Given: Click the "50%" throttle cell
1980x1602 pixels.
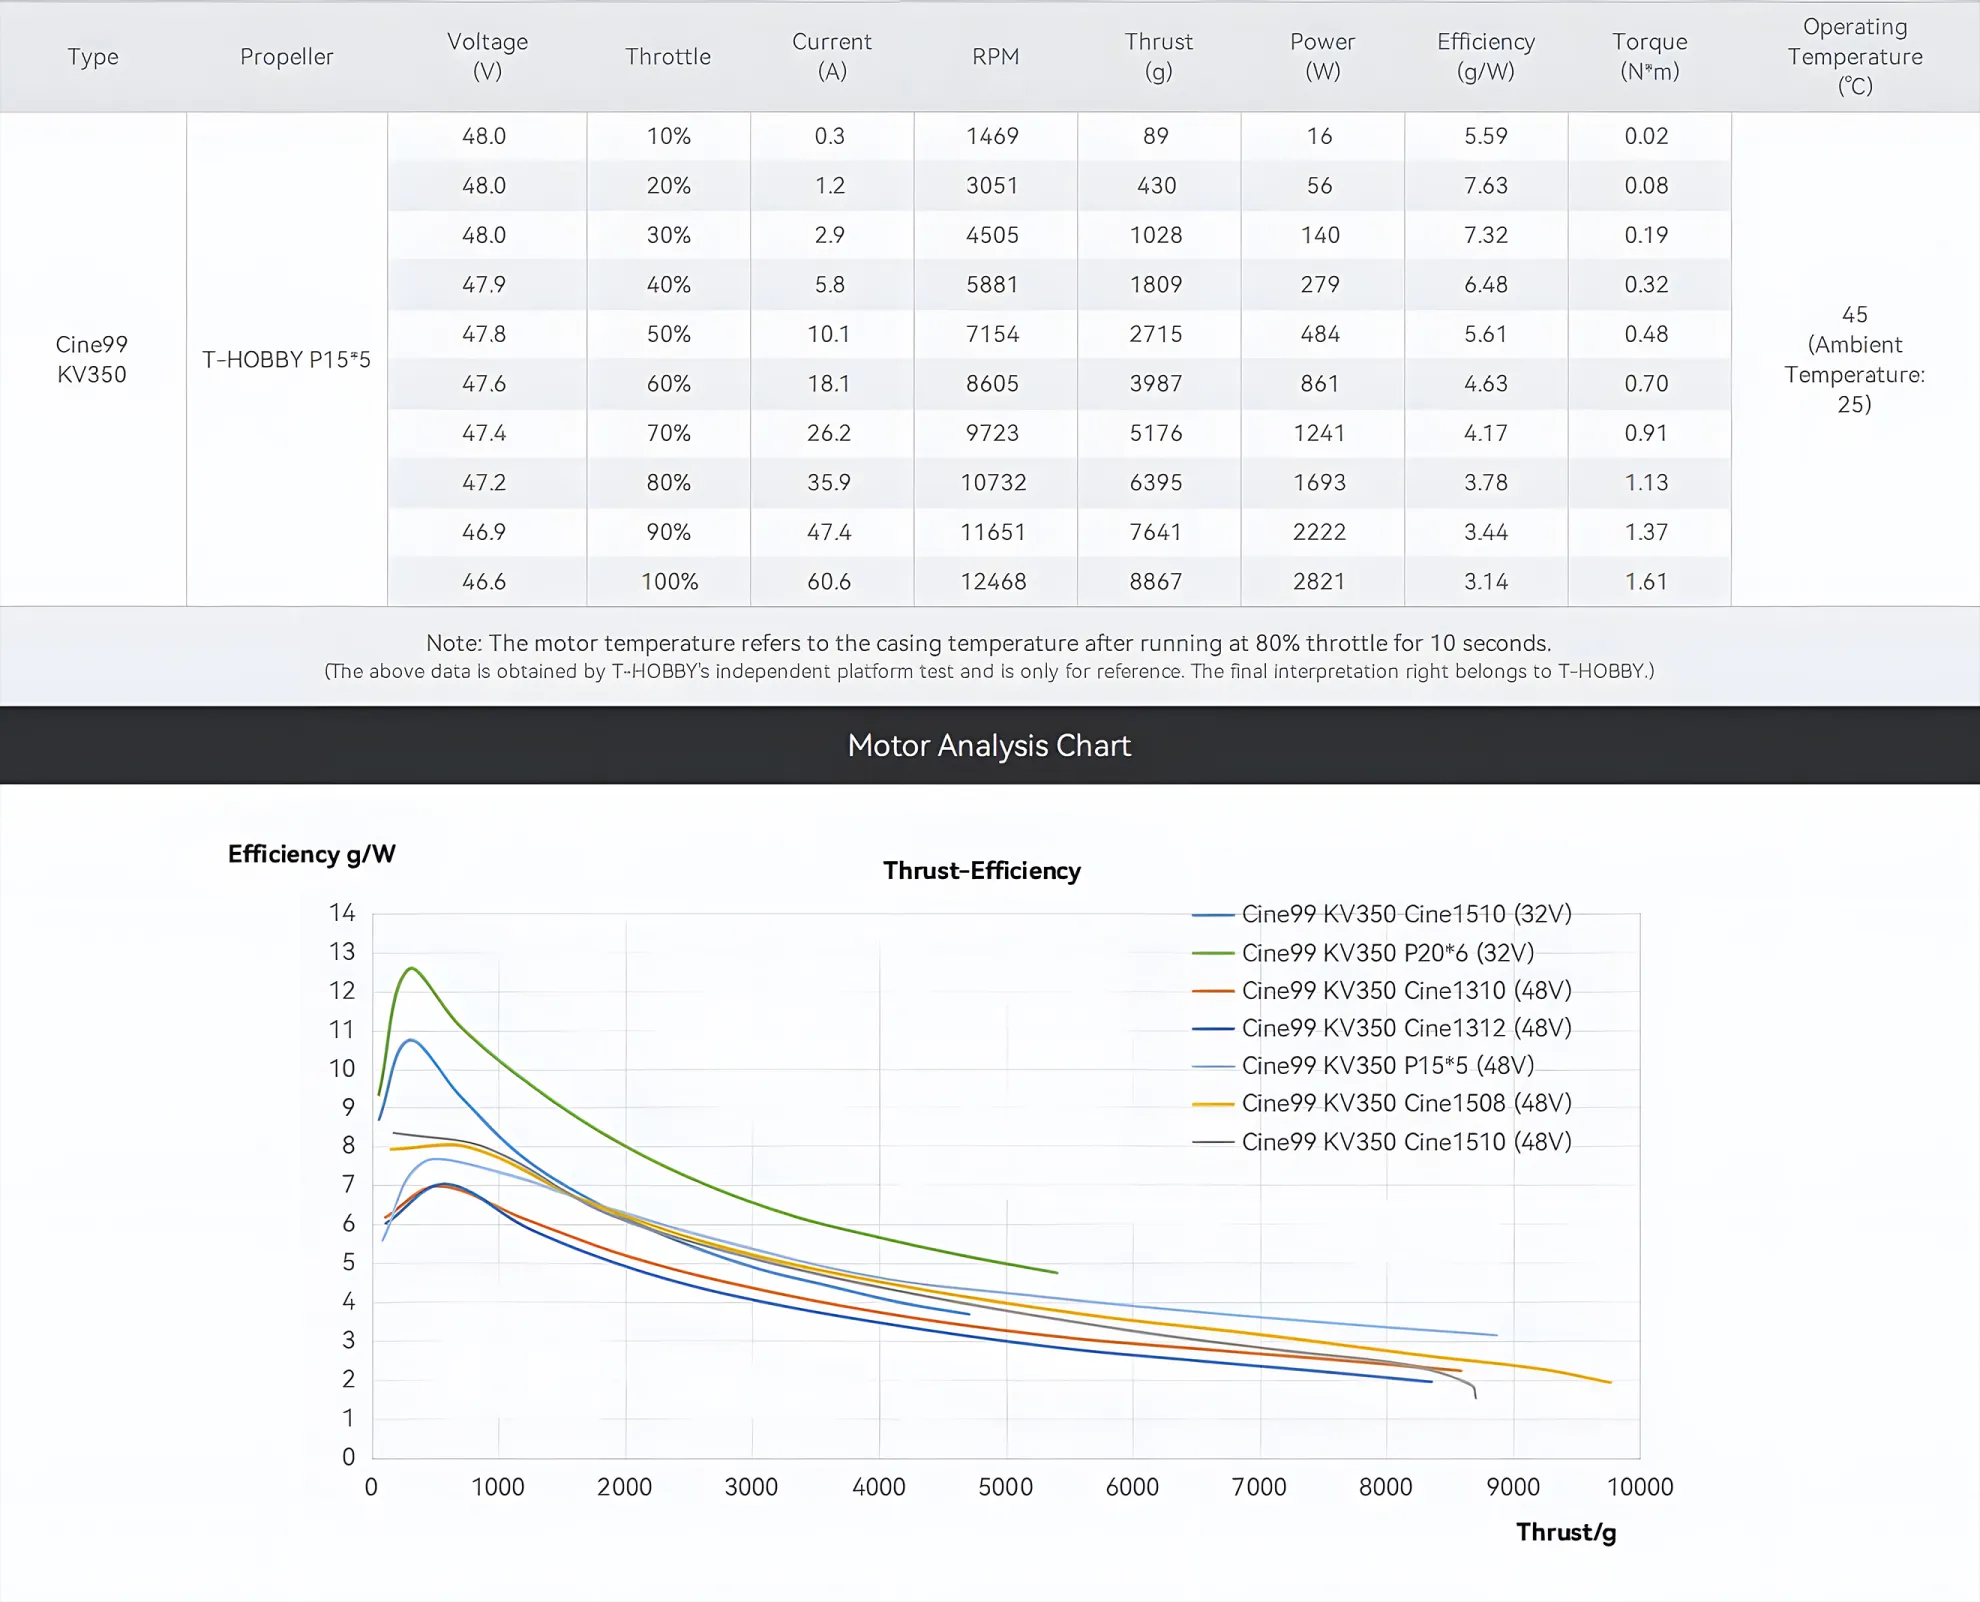Looking at the screenshot, I should [x=669, y=334].
